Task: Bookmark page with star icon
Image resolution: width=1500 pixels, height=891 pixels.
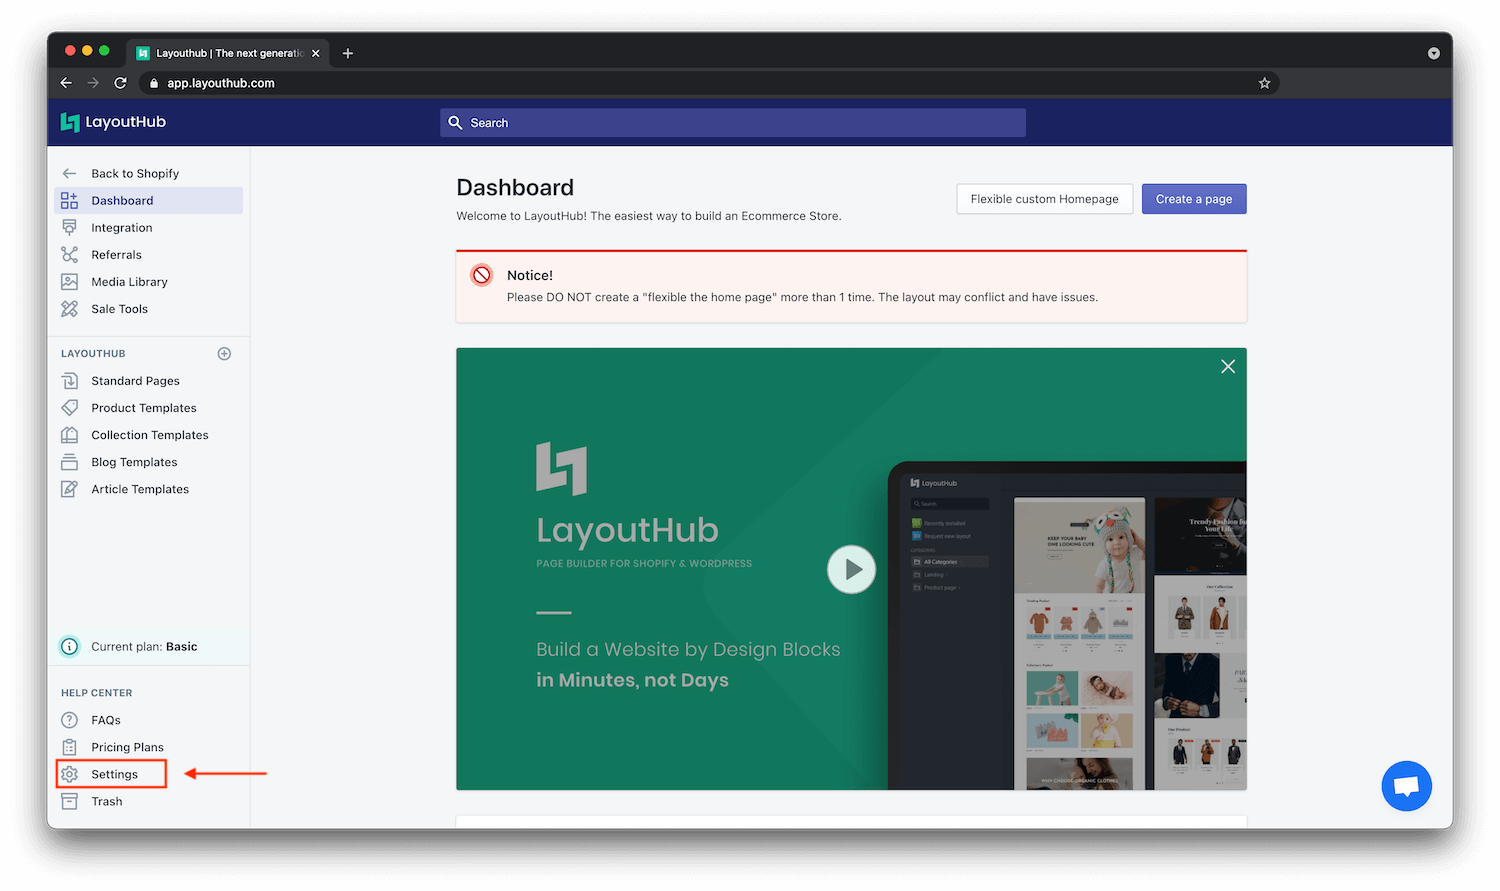Action: (1264, 83)
